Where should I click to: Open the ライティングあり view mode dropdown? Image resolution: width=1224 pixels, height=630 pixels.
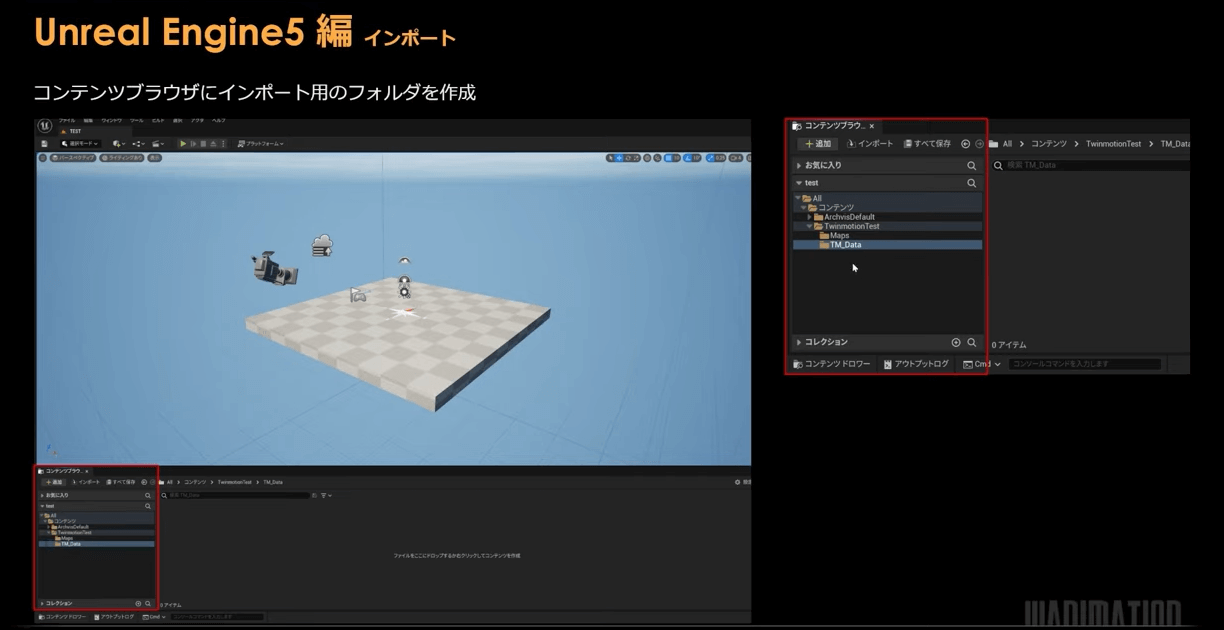pyautogui.click(x=122, y=158)
